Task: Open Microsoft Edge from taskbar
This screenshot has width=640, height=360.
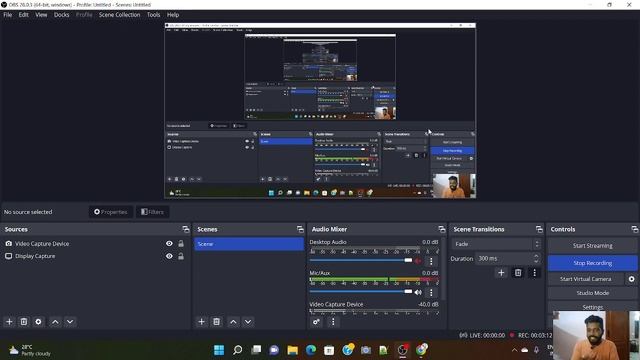Action: [x=311, y=350]
